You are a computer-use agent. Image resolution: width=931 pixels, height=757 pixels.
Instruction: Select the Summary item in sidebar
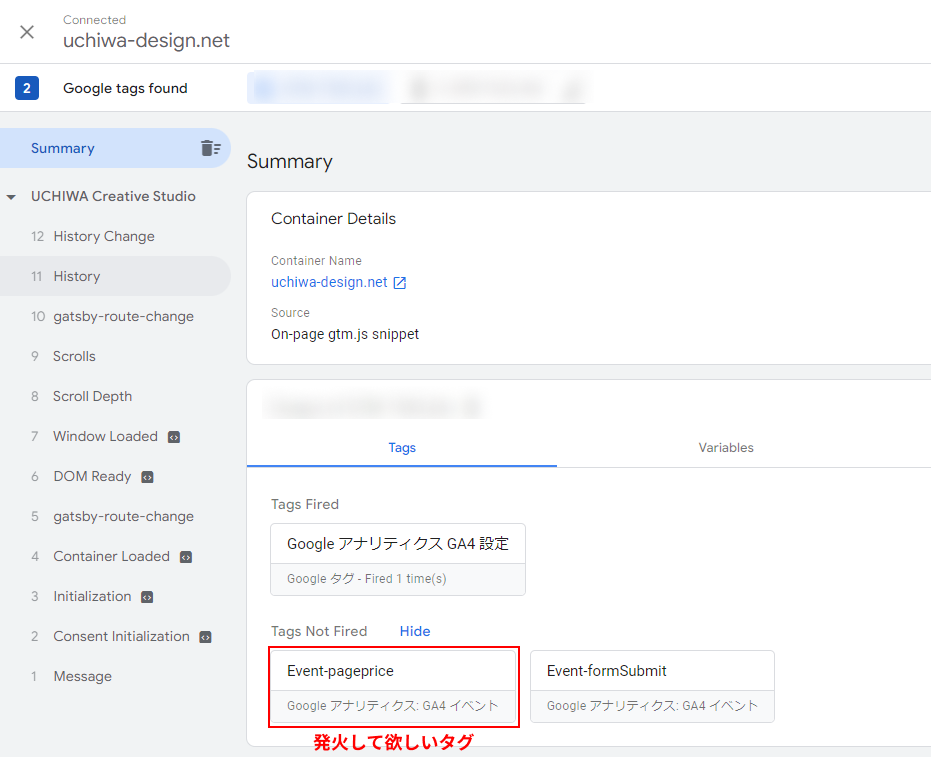(115, 148)
